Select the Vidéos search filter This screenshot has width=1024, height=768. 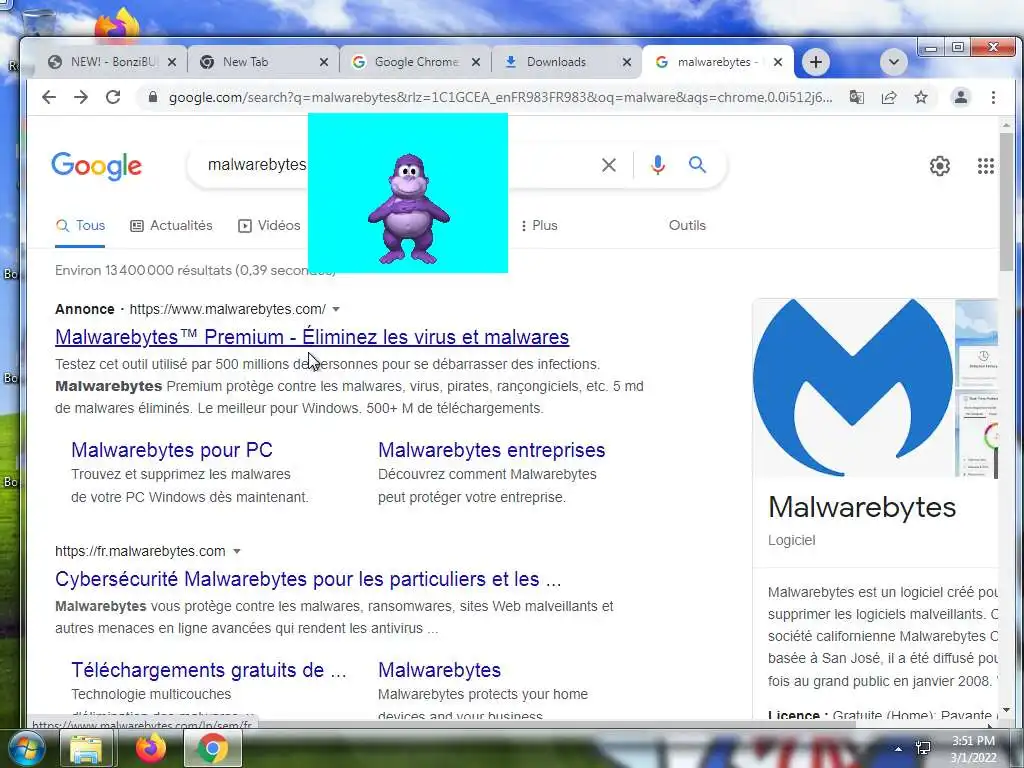click(269, 225)
